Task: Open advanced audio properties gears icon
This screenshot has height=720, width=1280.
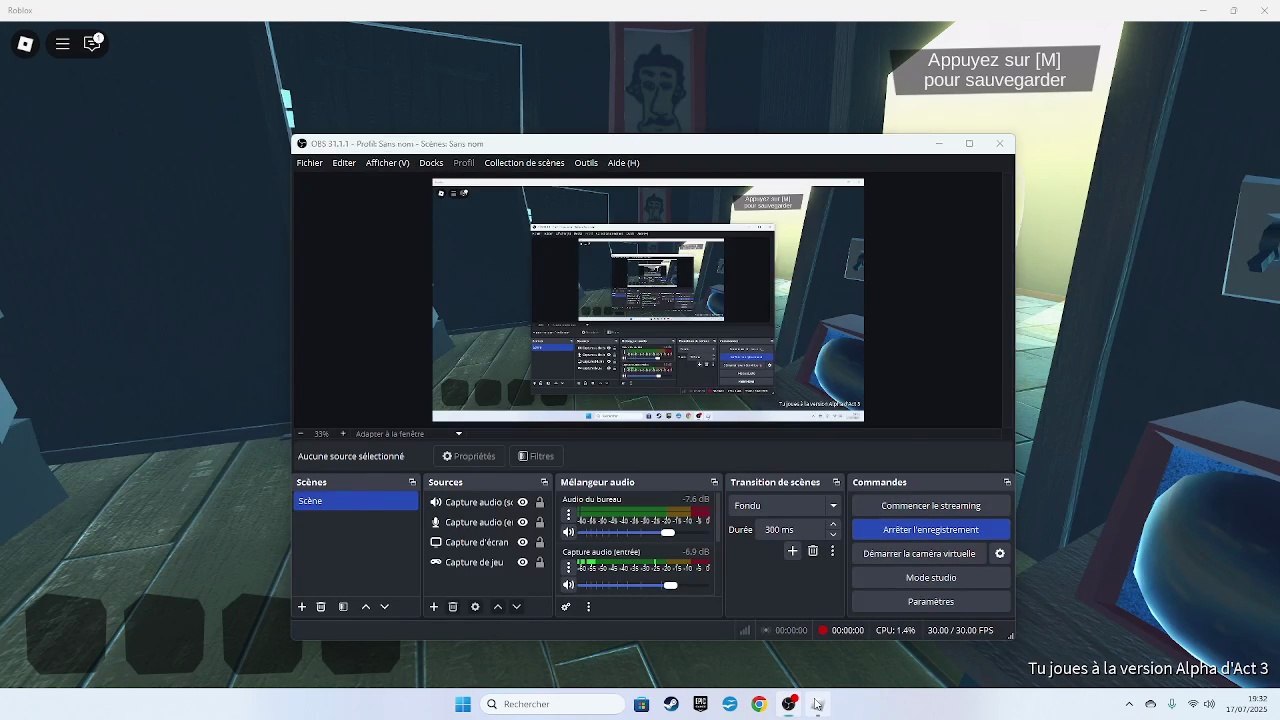Action: 566,607
